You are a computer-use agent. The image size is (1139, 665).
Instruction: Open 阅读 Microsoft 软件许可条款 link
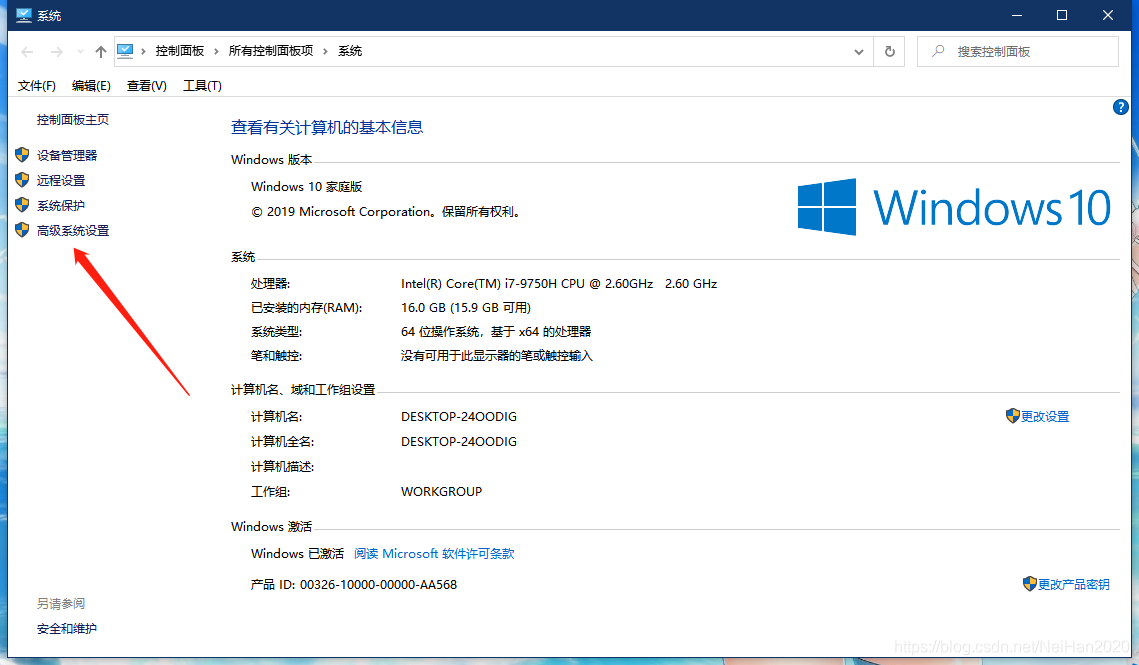[x=434, y=554]
